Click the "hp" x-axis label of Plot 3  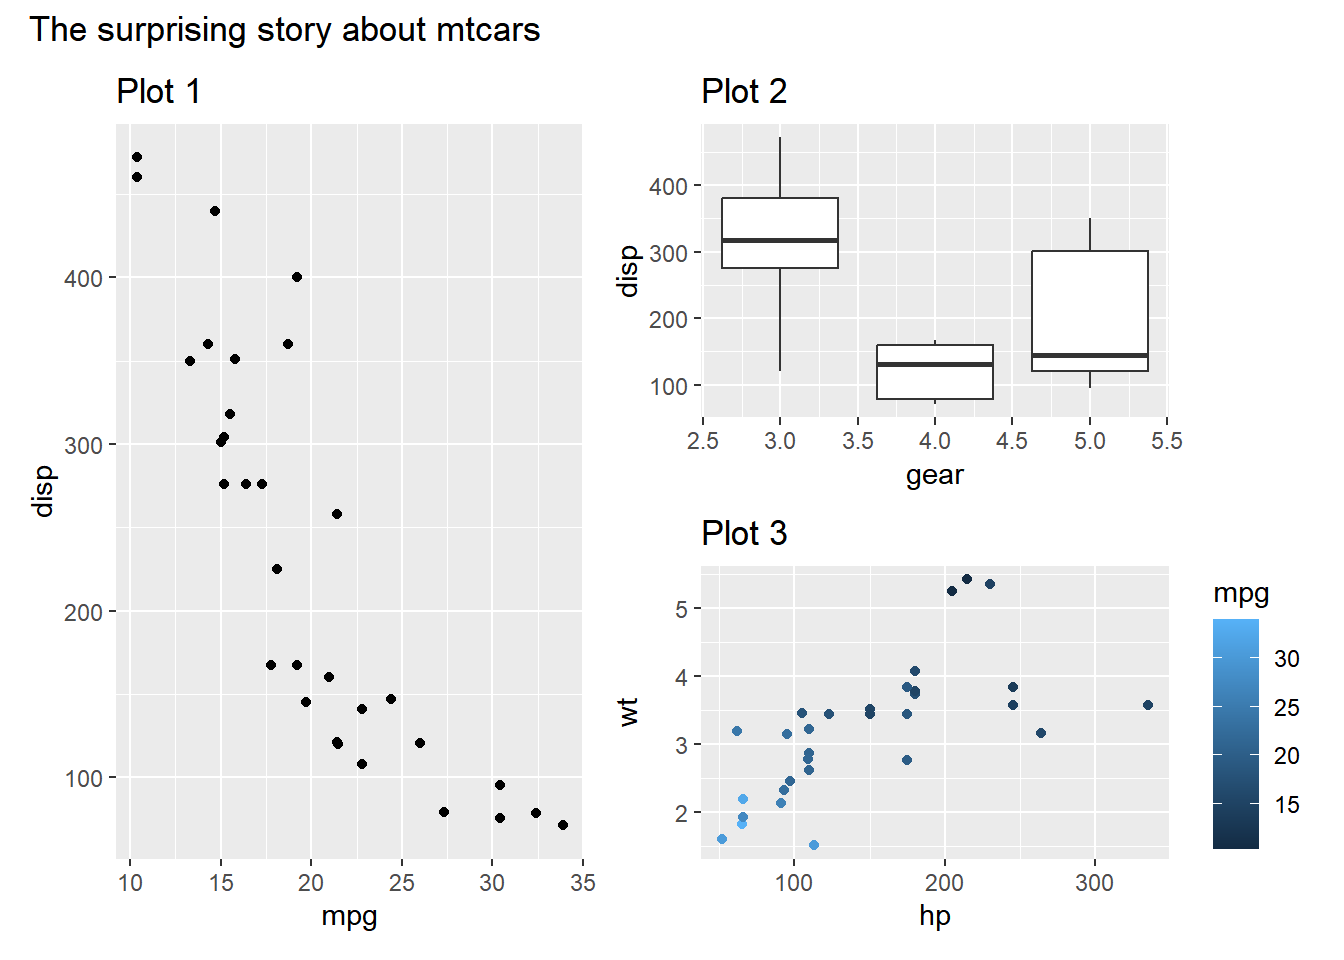pyautogui.click(x=935, y=916)
